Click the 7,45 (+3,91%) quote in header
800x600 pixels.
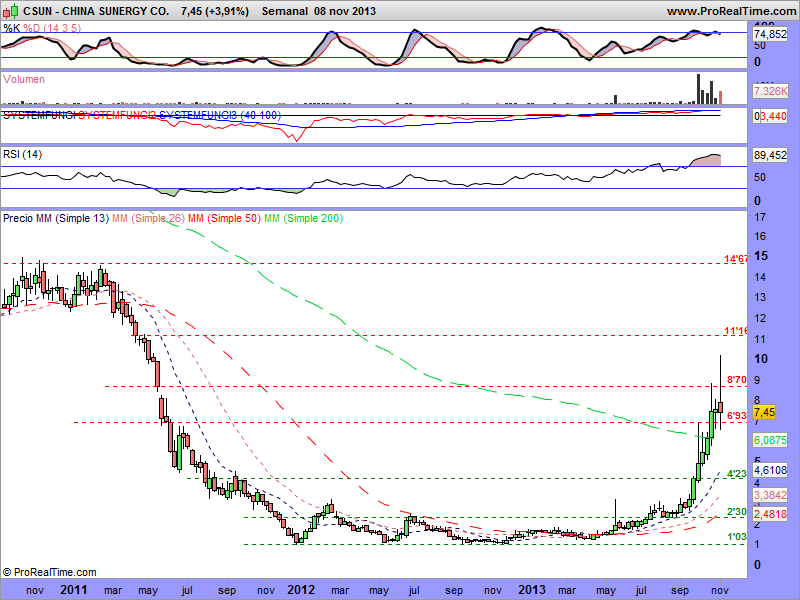(x=215, y=11)
